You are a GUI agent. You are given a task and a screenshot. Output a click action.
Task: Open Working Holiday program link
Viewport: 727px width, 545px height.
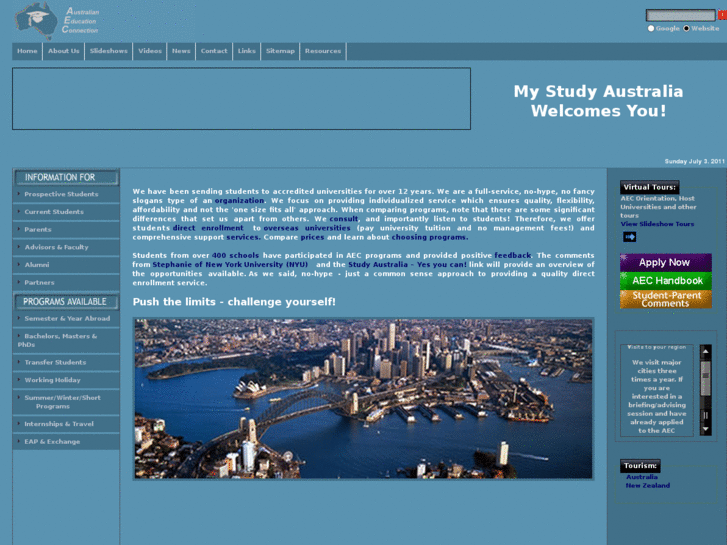(x=66, y=380)
